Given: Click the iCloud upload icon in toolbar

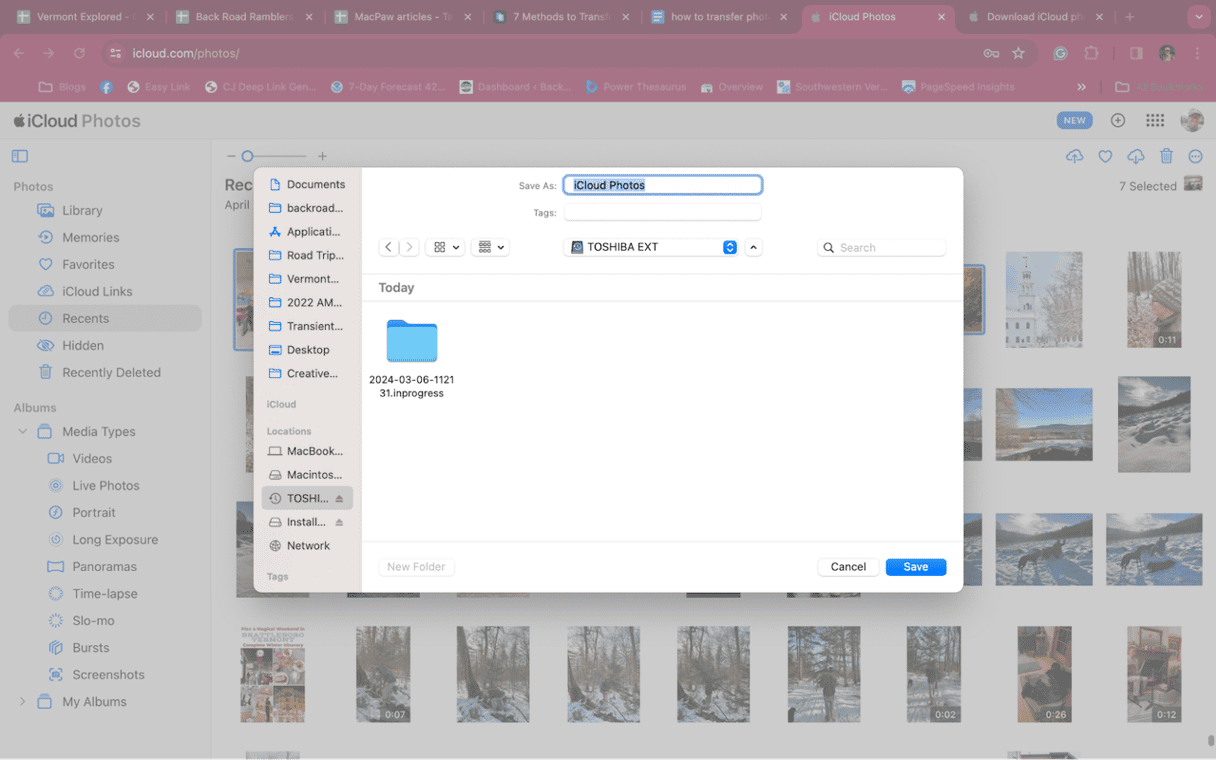Looking at the screenshot, I should pos(1075,157).
